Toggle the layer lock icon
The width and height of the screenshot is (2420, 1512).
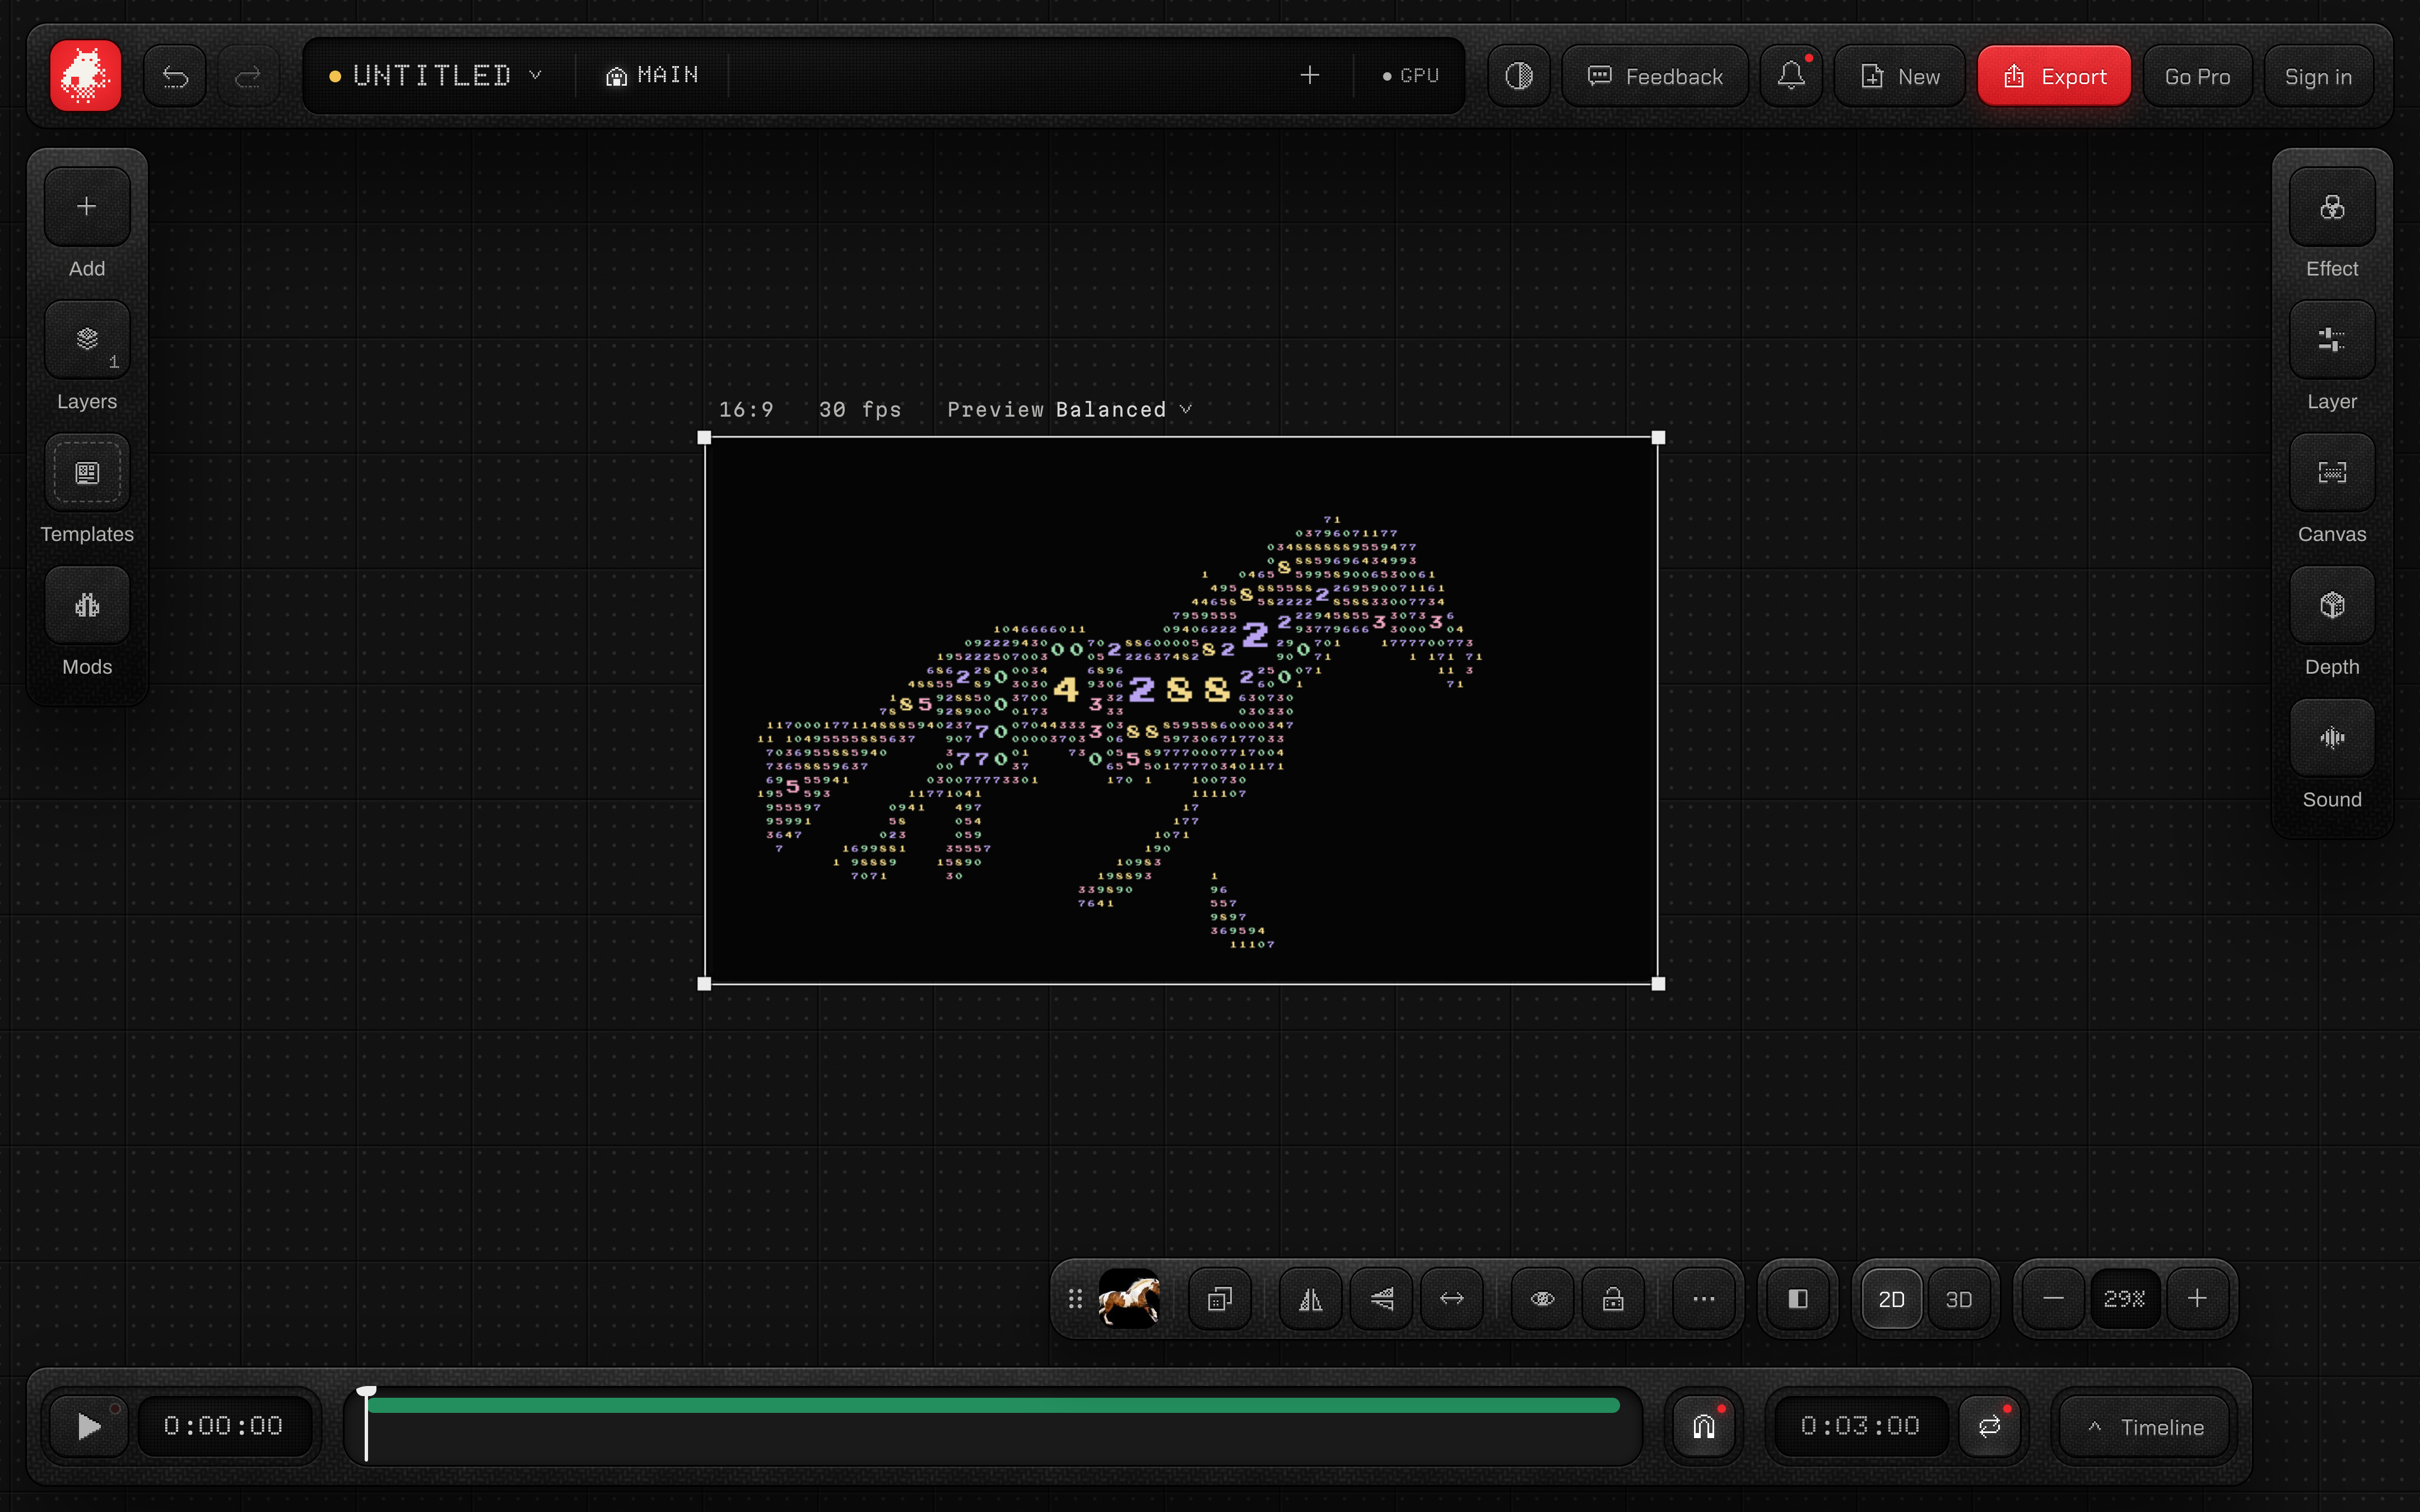1613,1299
